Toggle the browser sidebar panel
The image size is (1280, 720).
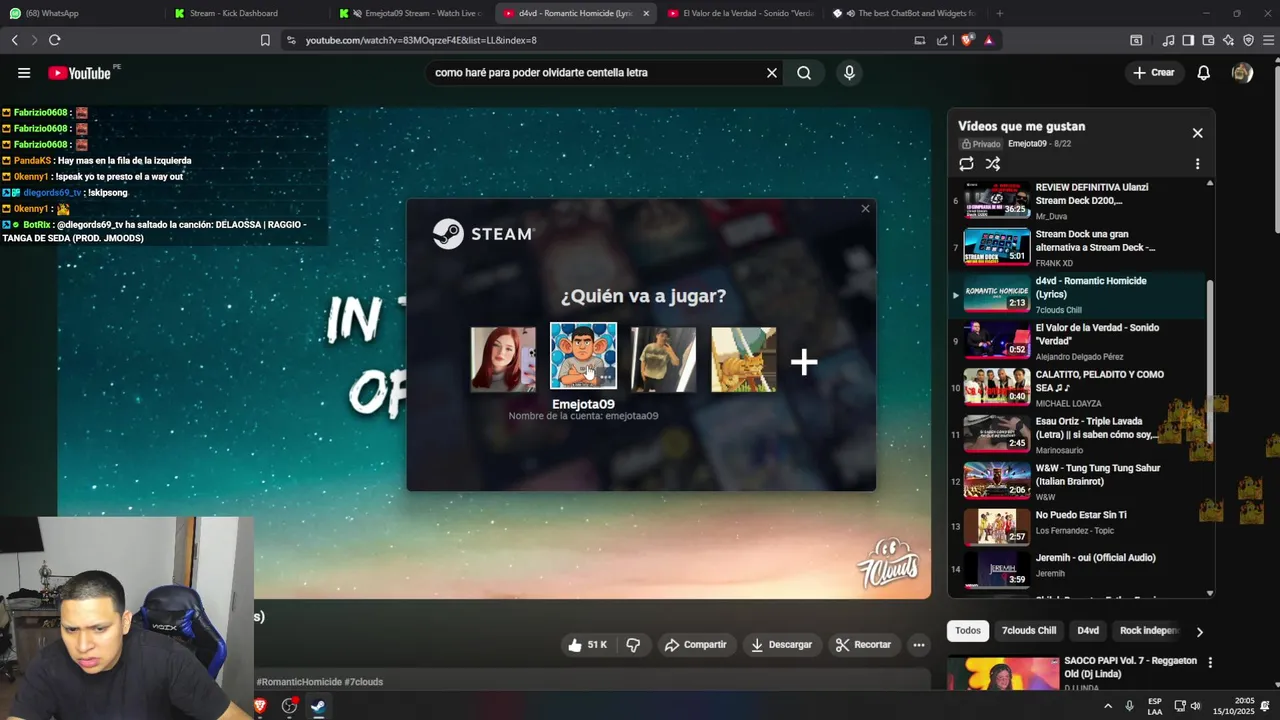(x=1188, y=40)
